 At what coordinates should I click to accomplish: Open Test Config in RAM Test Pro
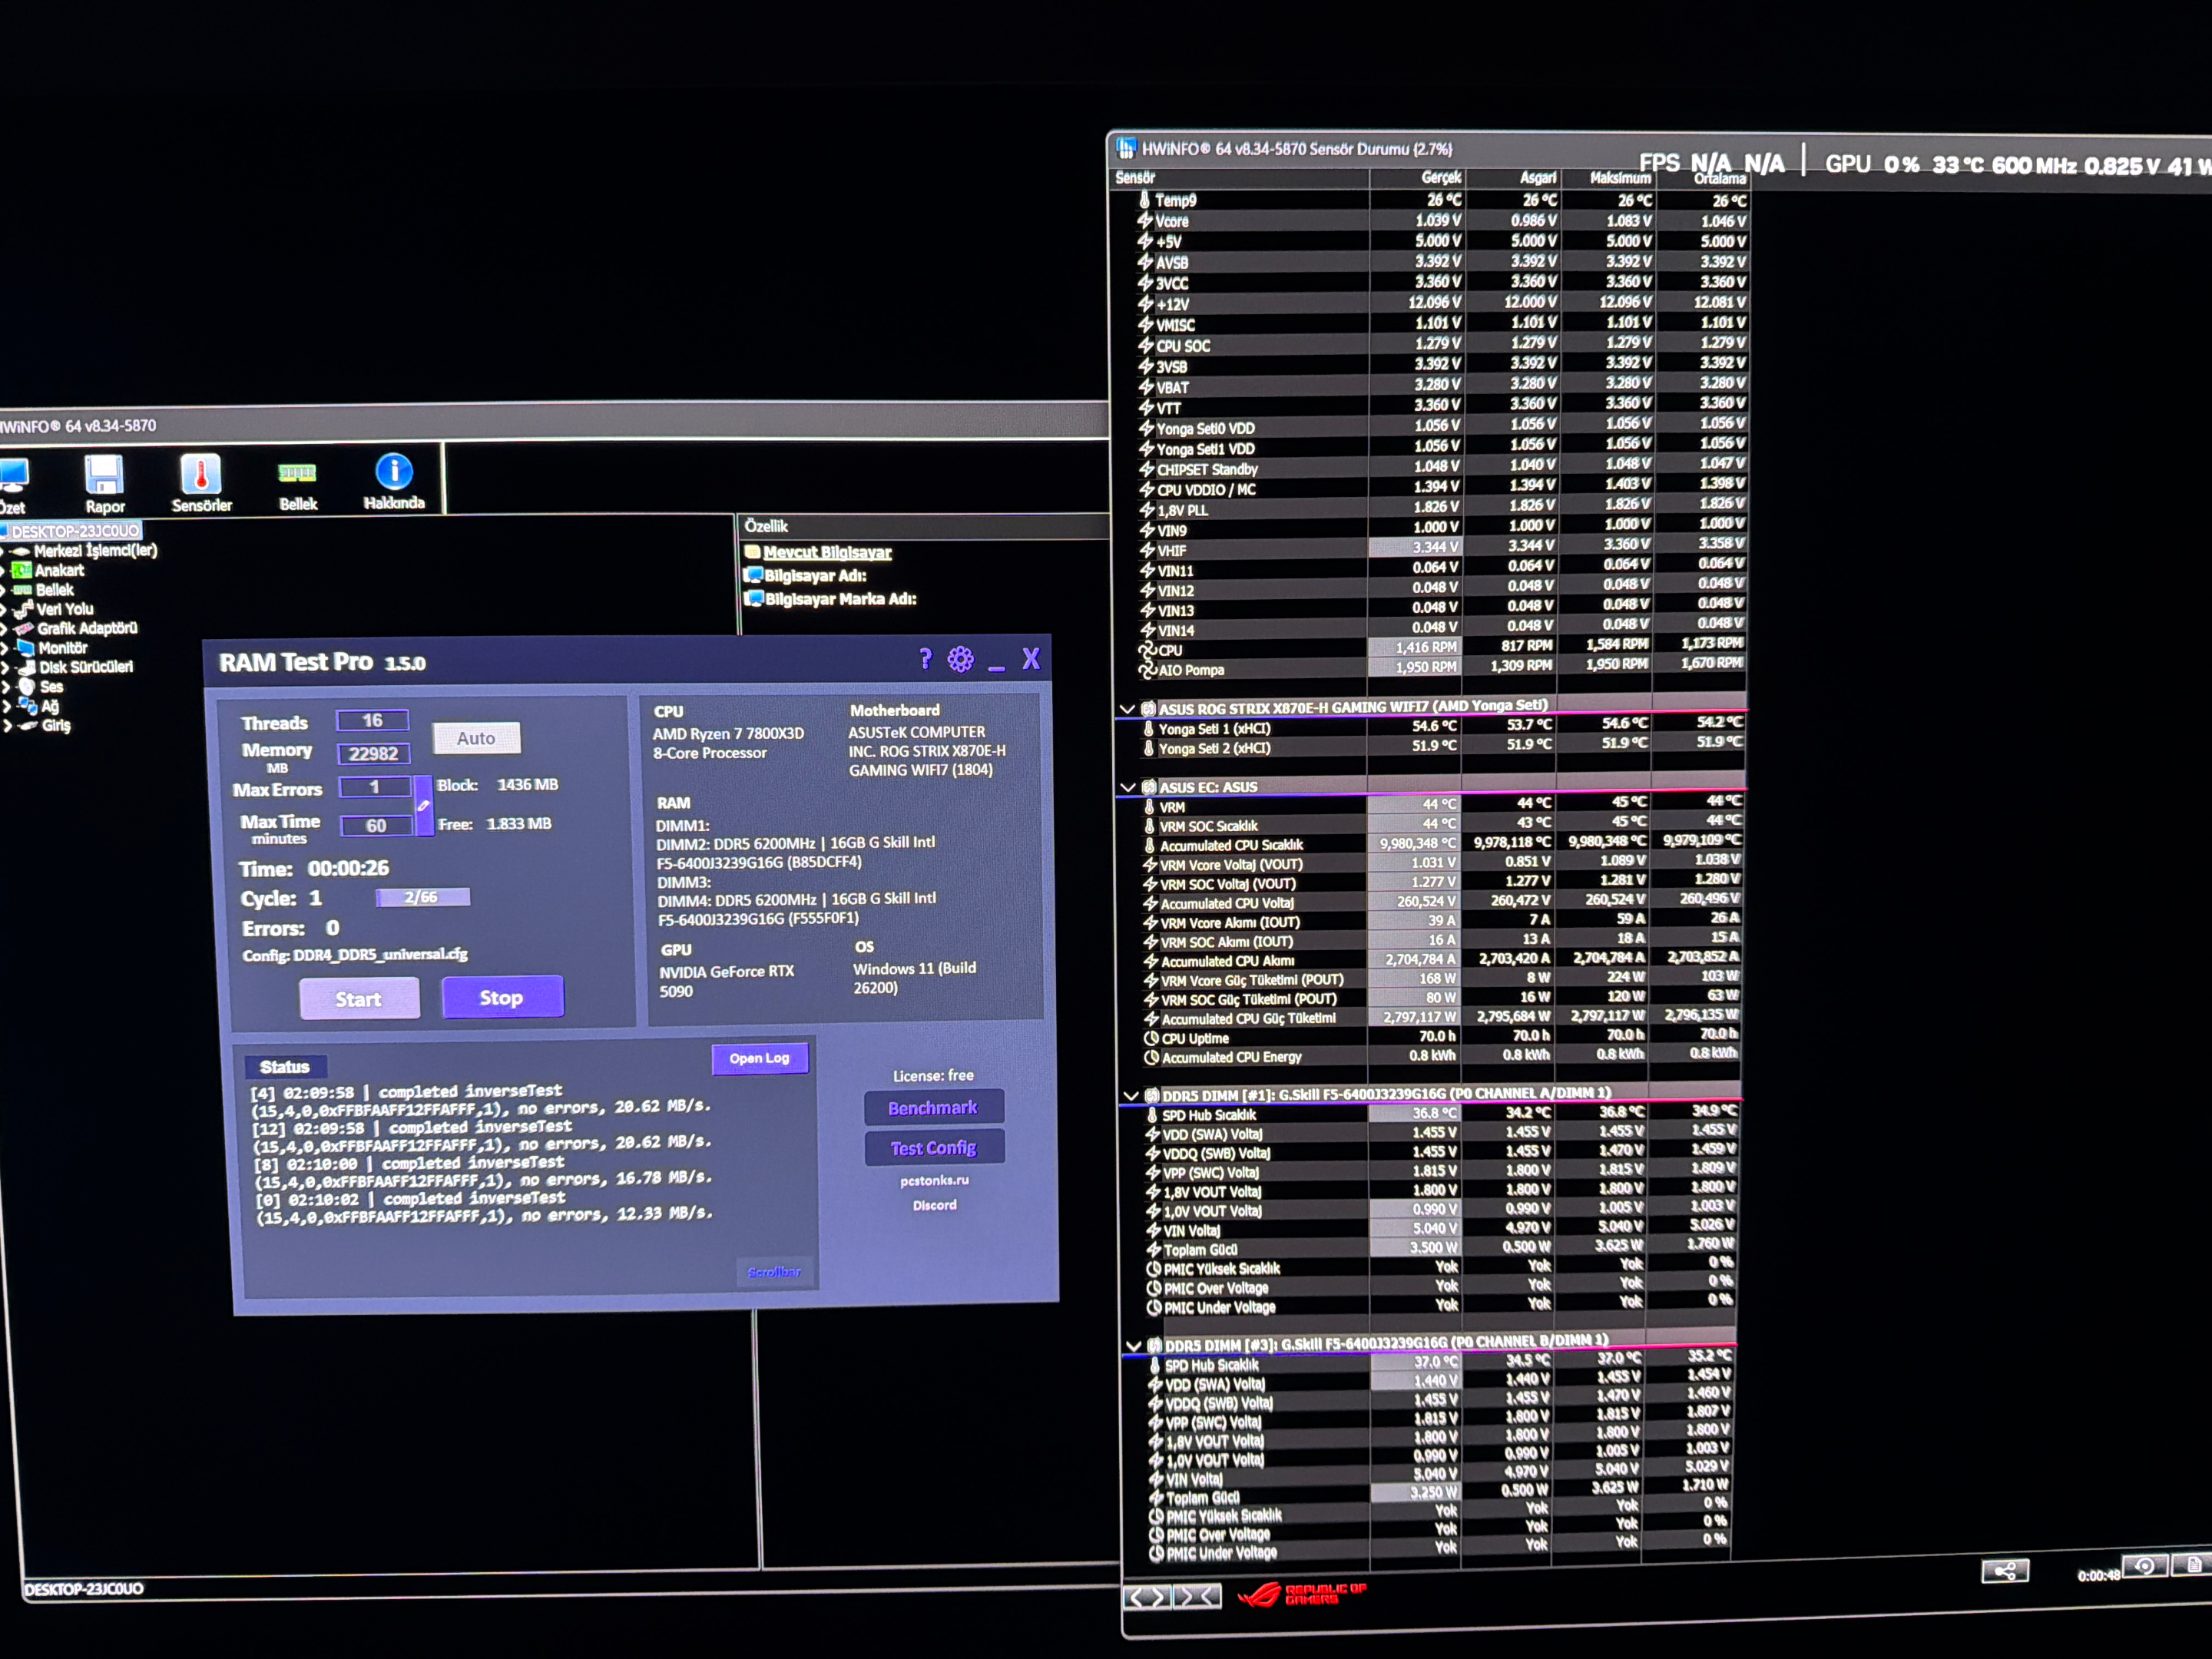coord(934,1148)
